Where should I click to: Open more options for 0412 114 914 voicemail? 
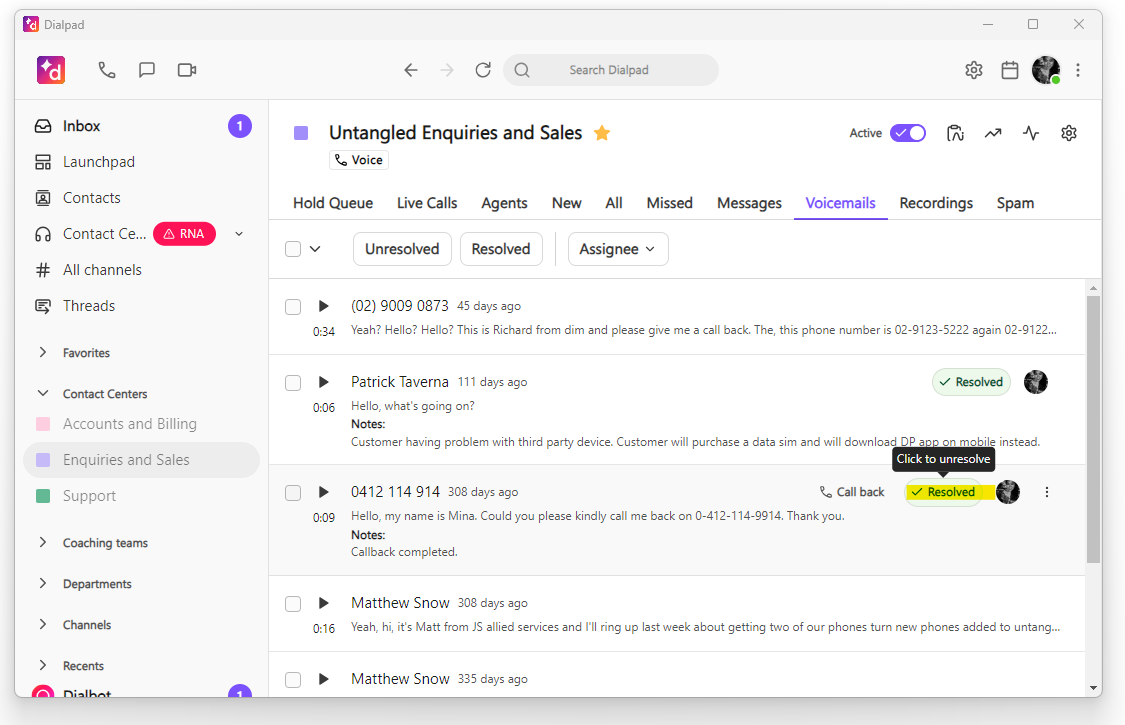point(1047,492)
